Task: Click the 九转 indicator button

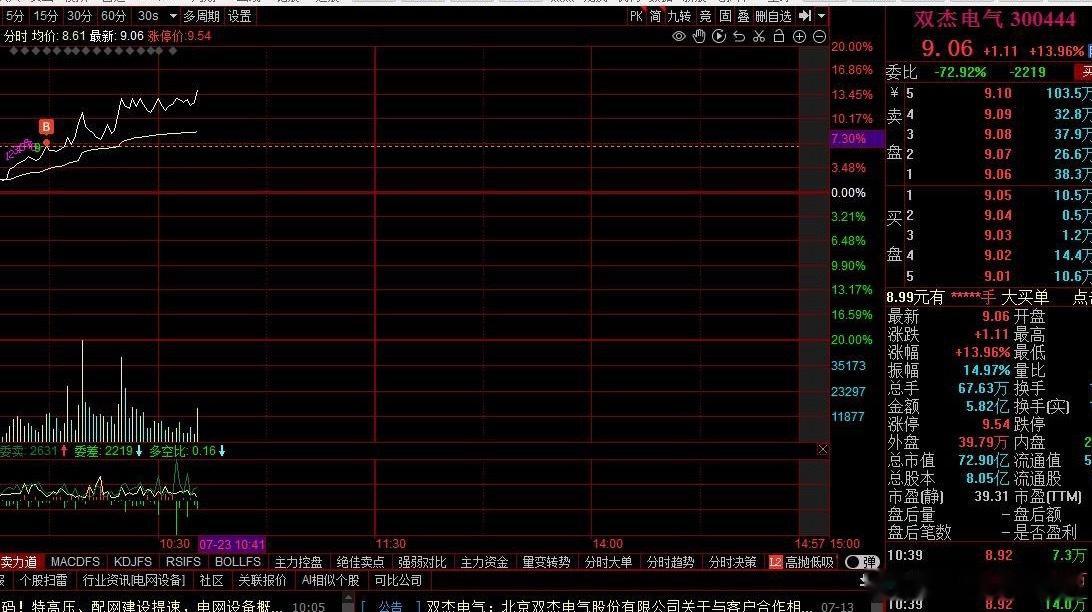Action: pyautogui.click(x=679, y=16)
